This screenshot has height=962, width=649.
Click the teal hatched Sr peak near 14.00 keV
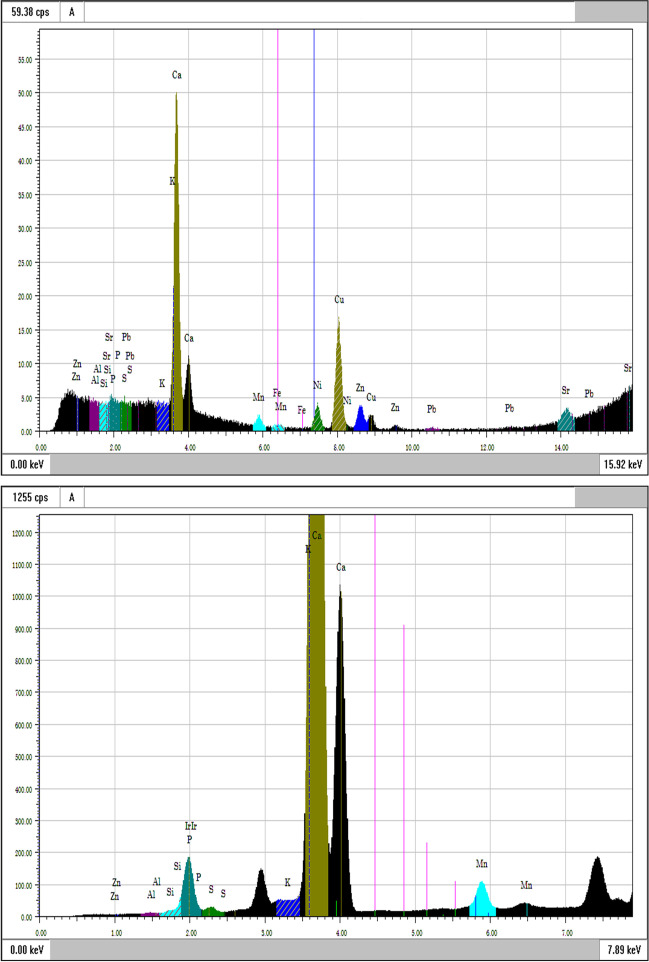tap(566, 420)
